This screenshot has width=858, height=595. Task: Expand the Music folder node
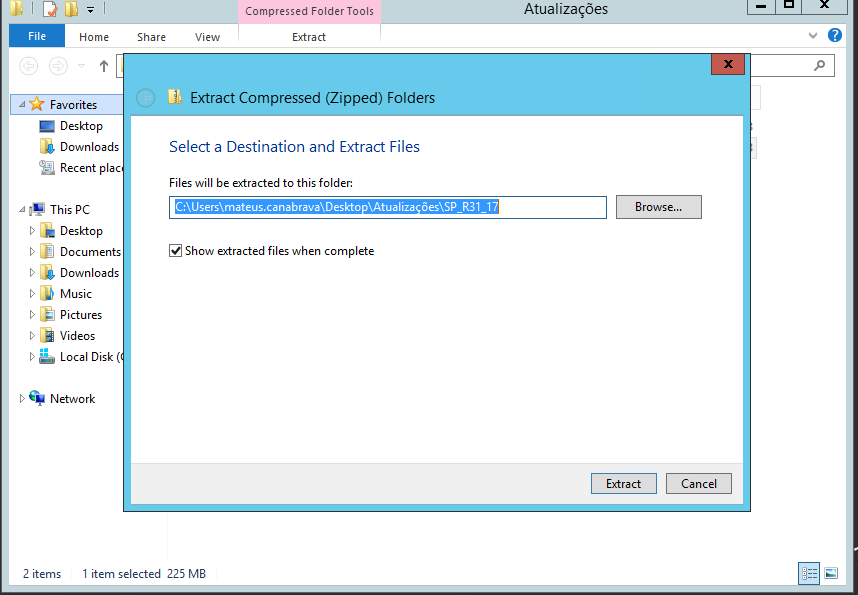(32, 293)
